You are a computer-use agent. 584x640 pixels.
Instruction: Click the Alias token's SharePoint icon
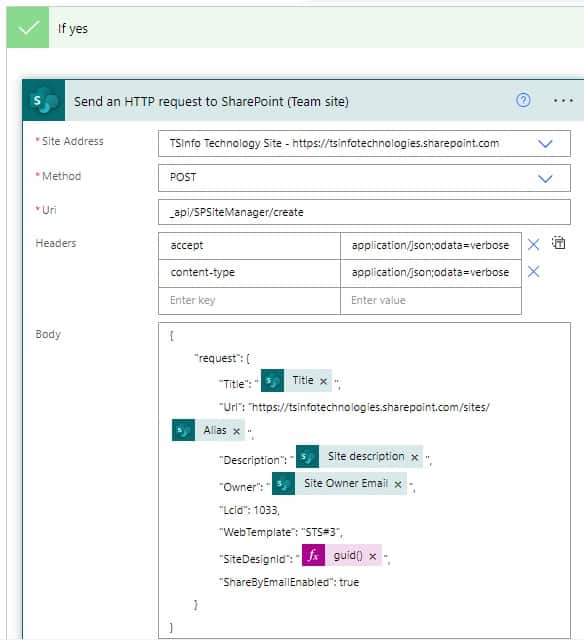coord(183,430)
